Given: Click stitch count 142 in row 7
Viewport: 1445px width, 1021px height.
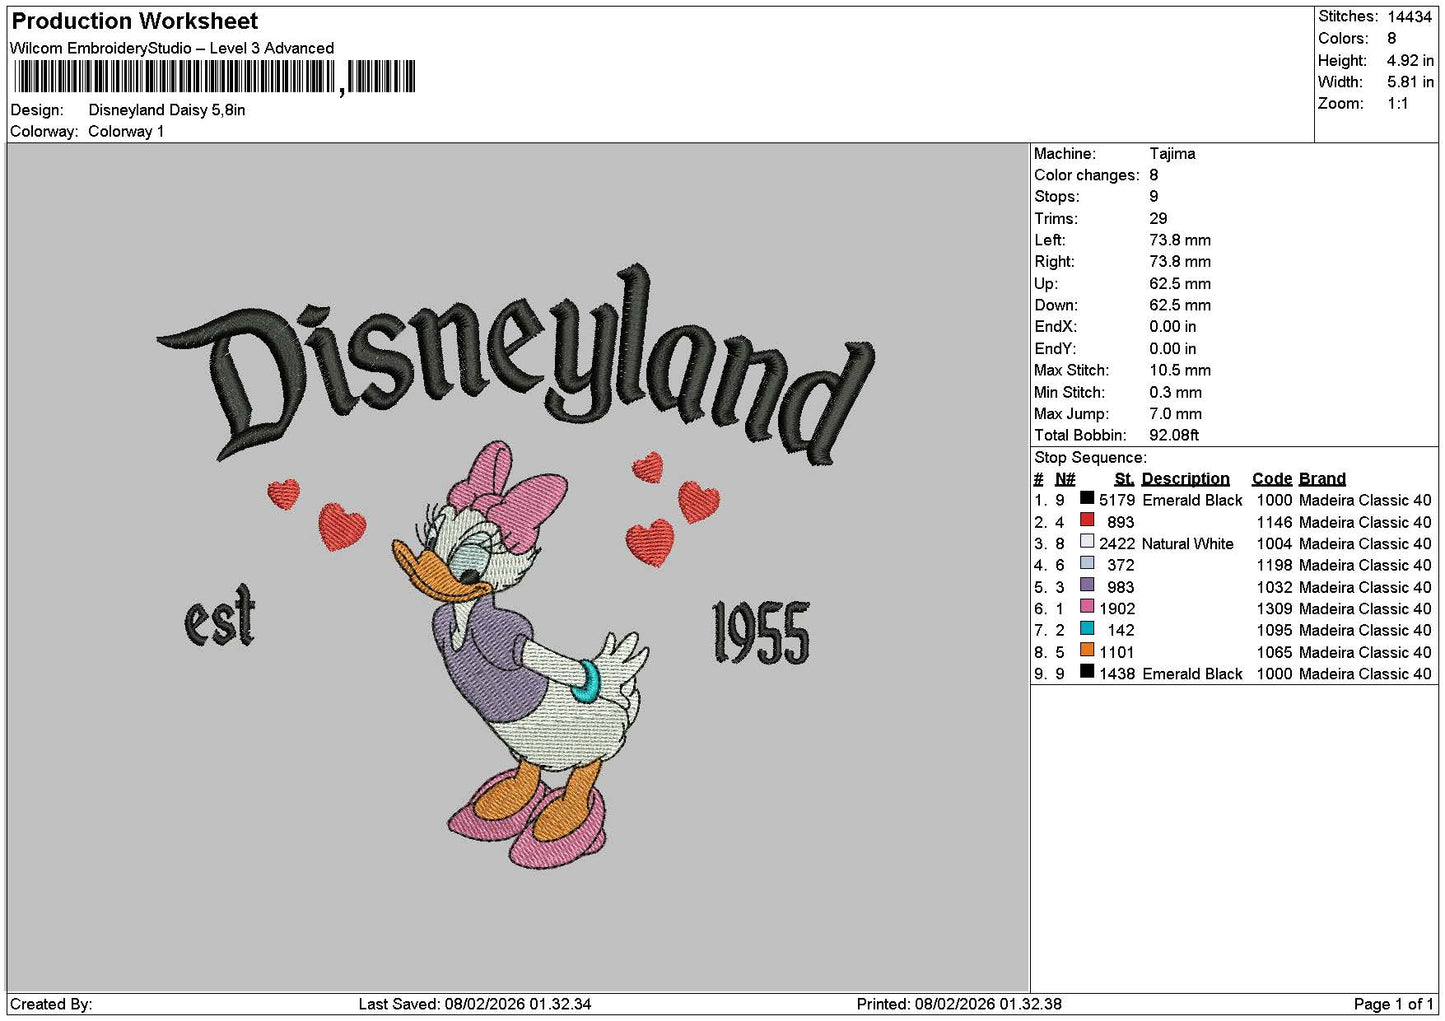Looking at the screenshot, I should [x=1121, y=630].
